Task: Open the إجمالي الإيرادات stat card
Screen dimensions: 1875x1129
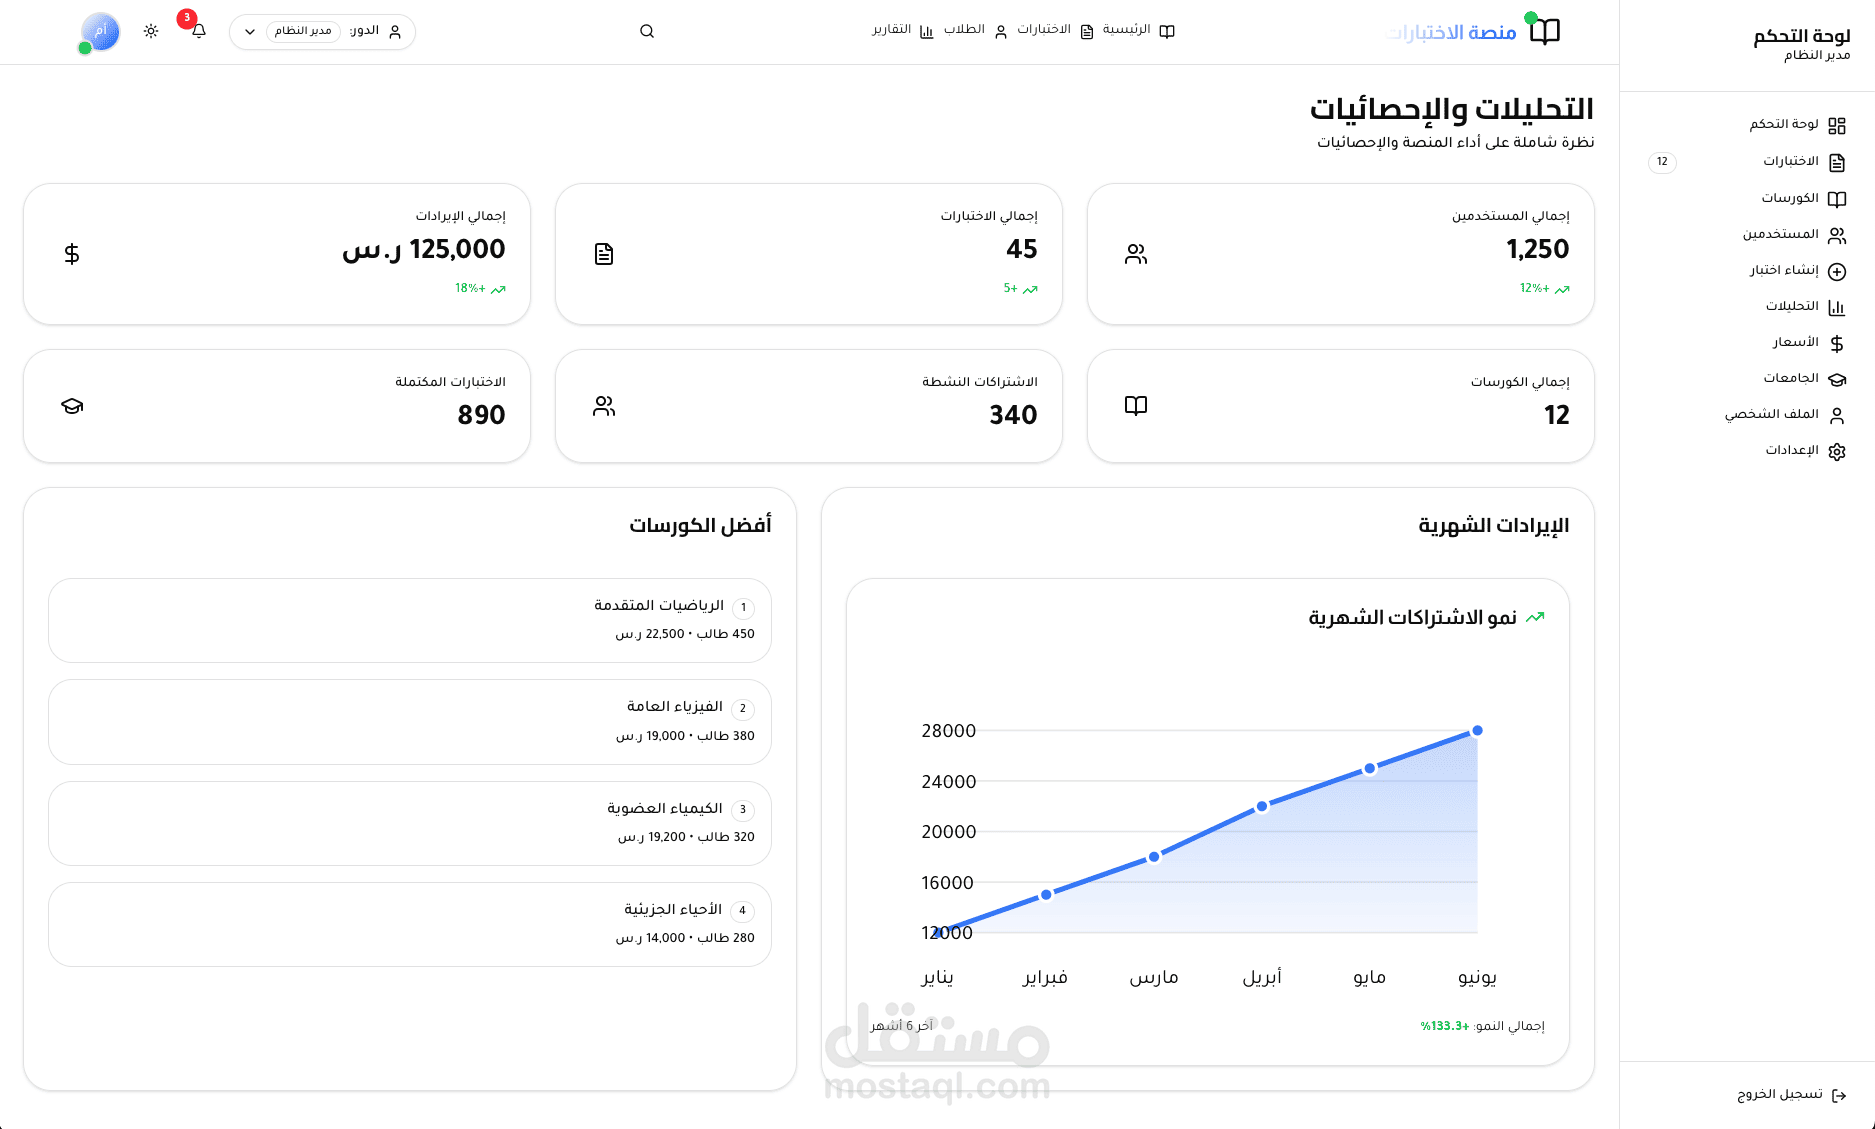Action: click(x=277, y=254)
